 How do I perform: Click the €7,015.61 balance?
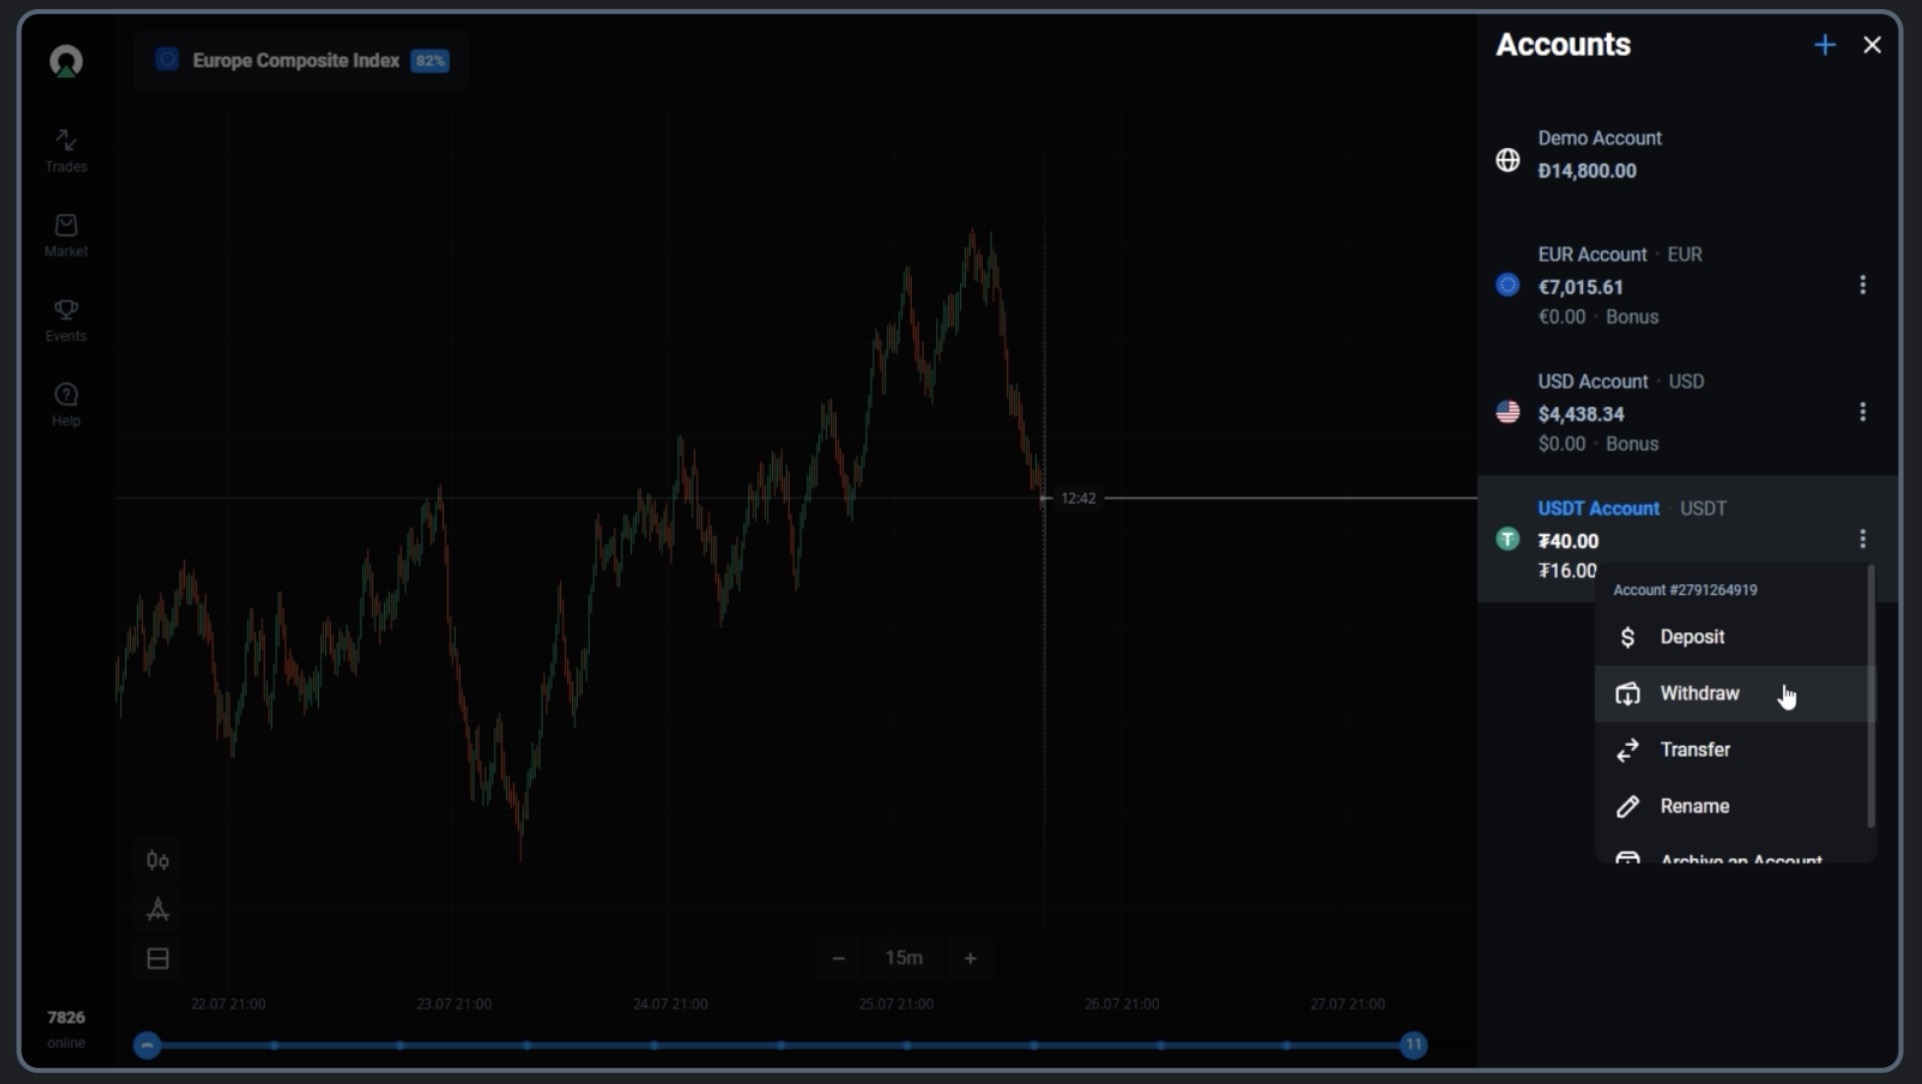point(1580,287)
